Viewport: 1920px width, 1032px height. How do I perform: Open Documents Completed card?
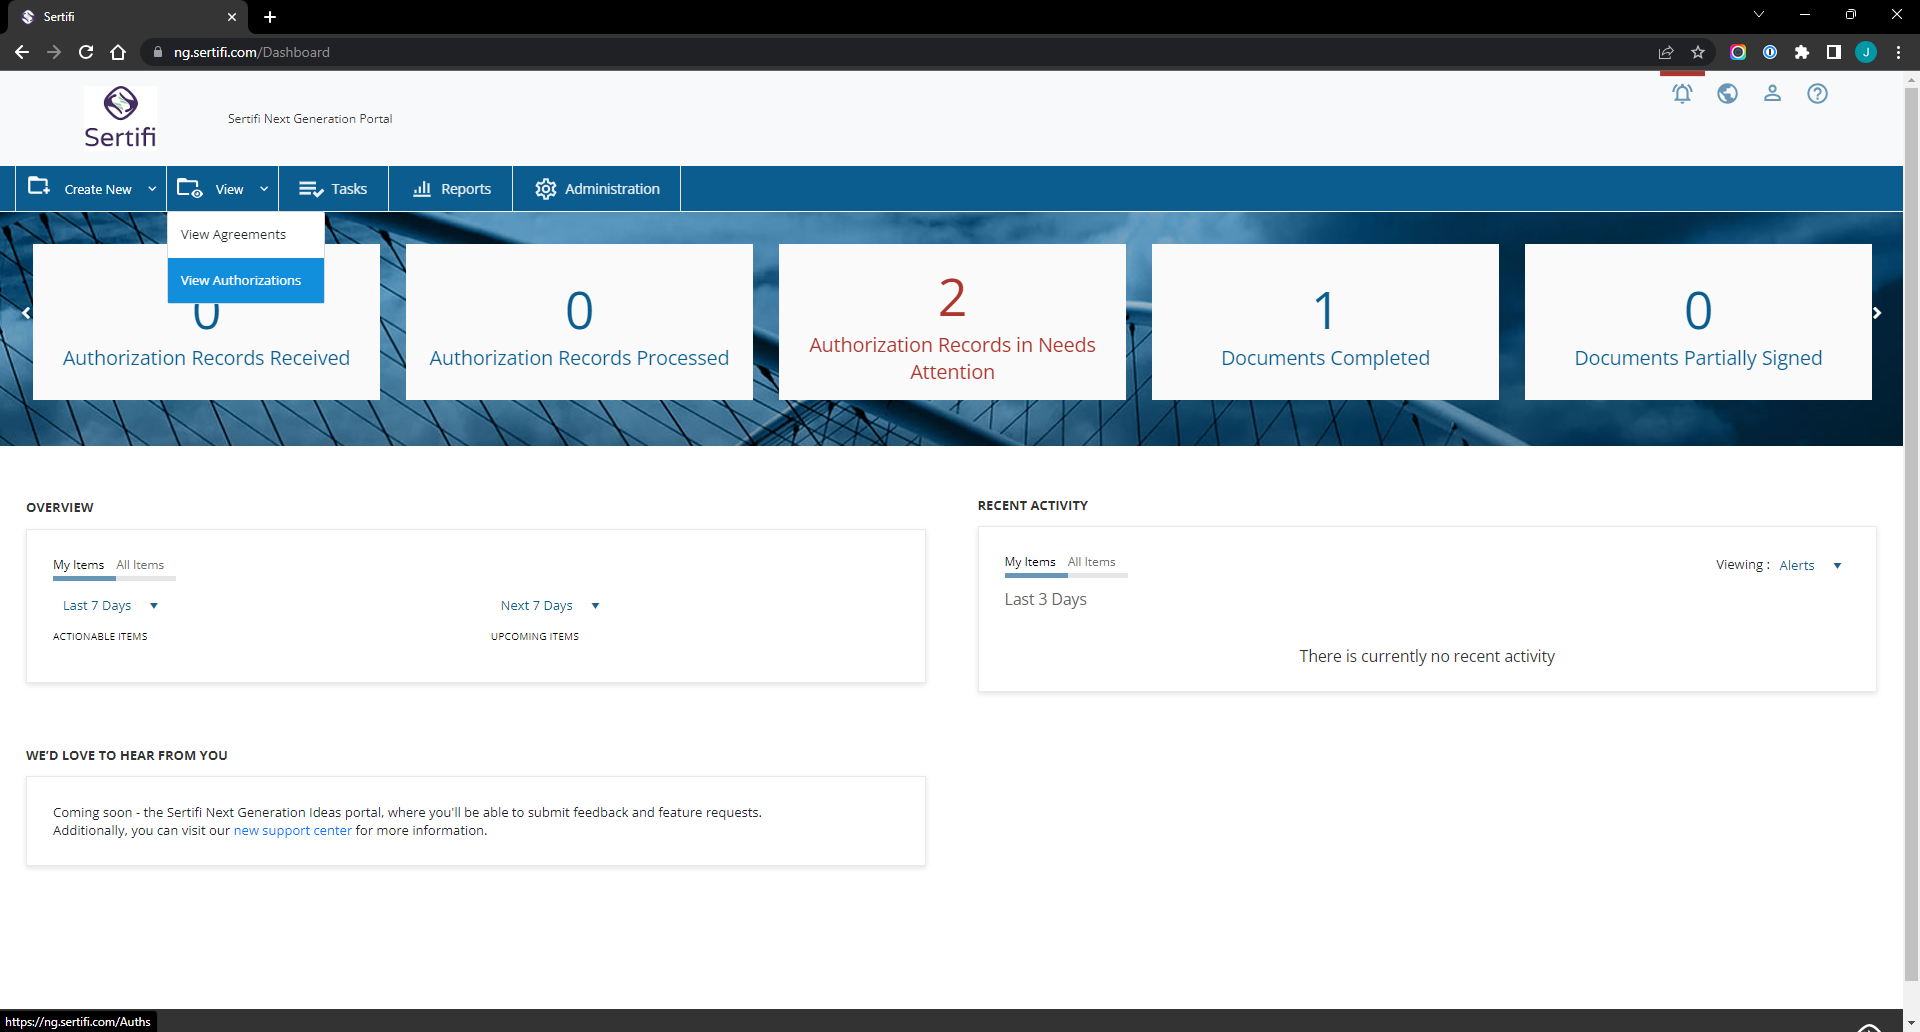point(1325,322)
